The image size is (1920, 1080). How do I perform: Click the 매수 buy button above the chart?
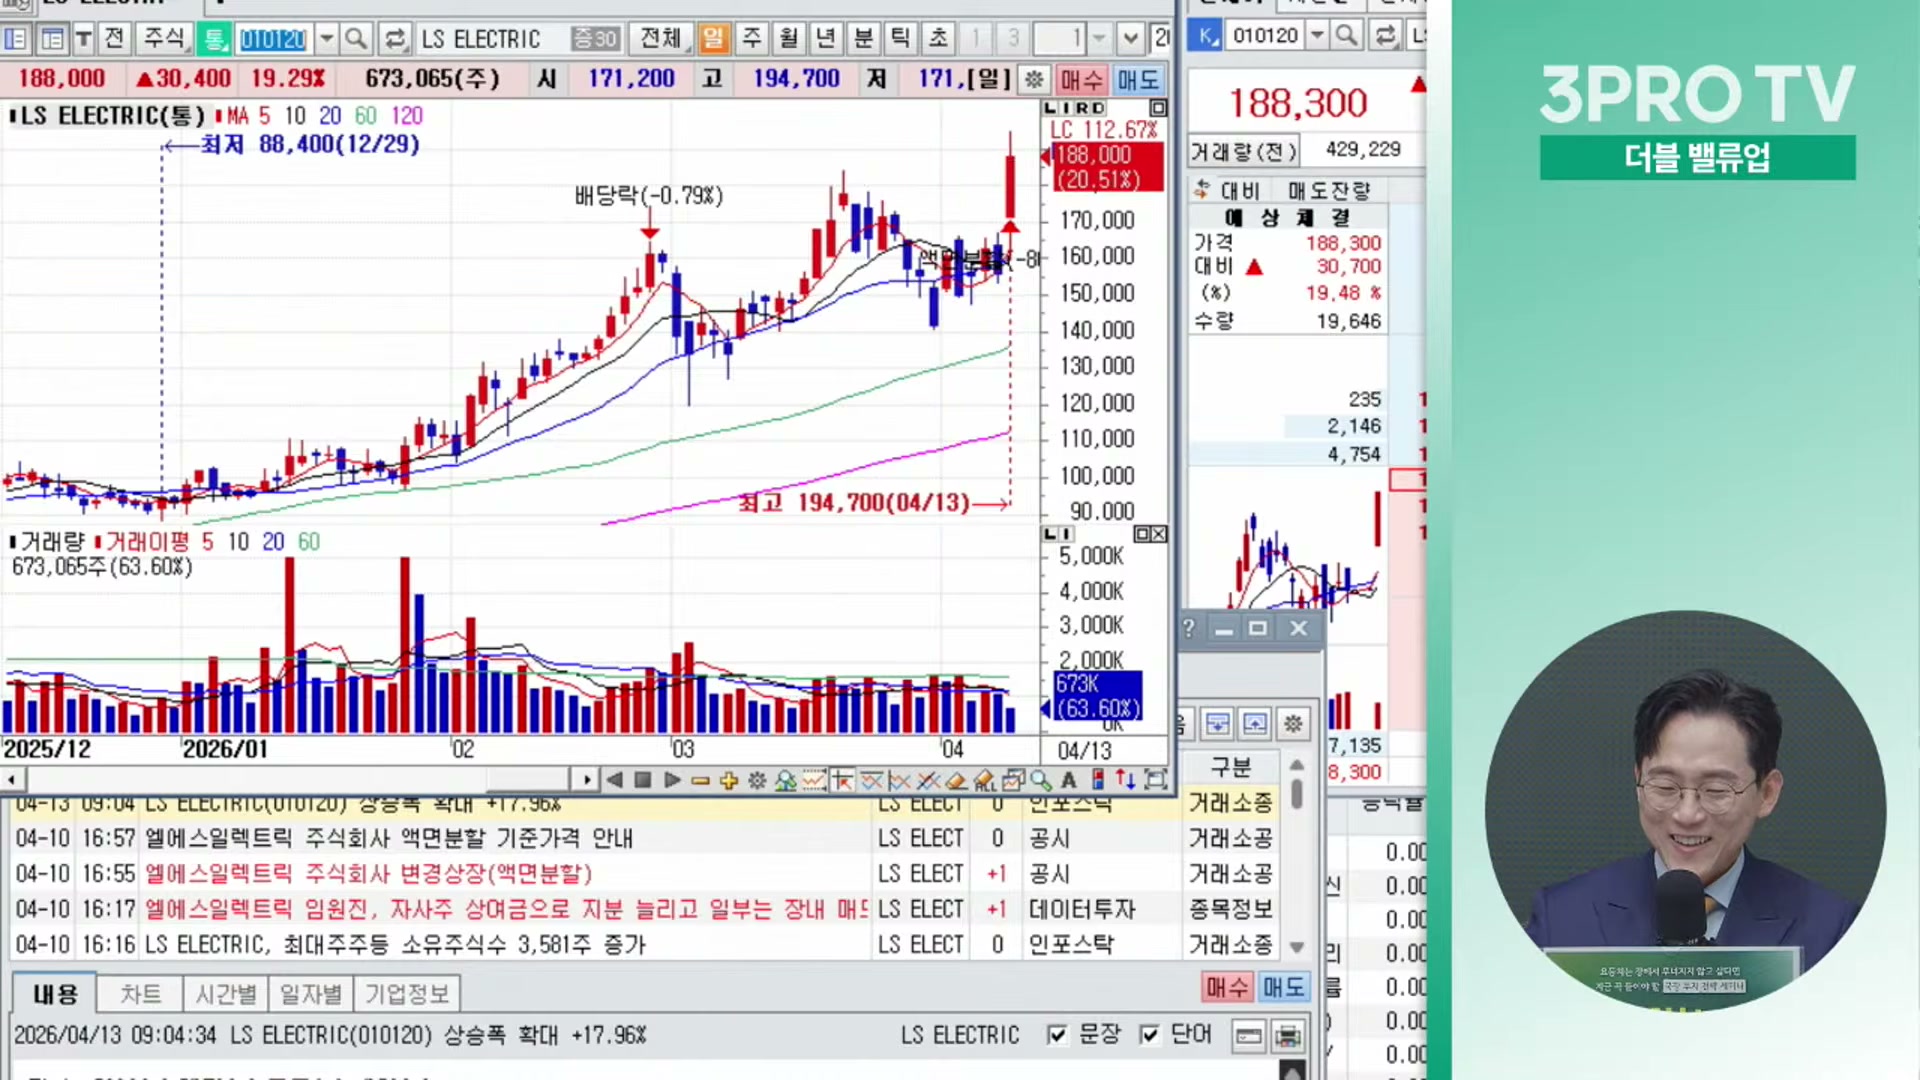[1080, 79]
